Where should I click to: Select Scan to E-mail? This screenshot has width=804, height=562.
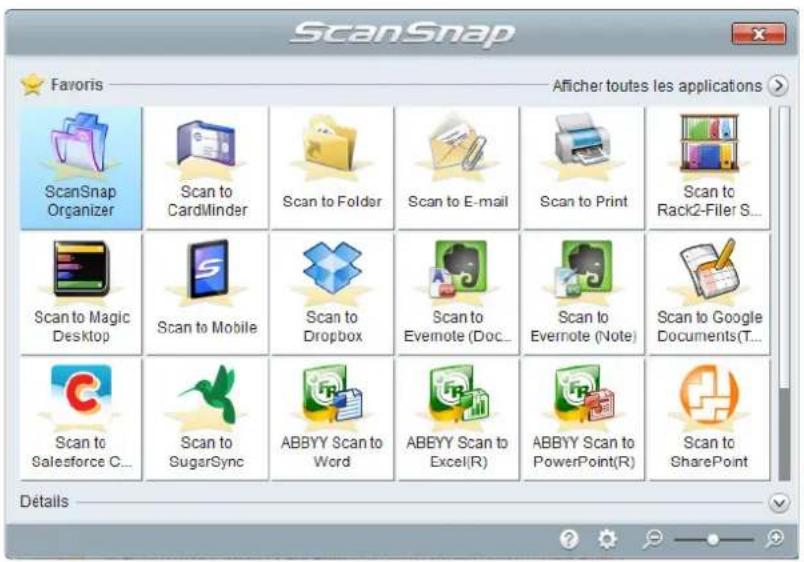click(x=458, y=168)
